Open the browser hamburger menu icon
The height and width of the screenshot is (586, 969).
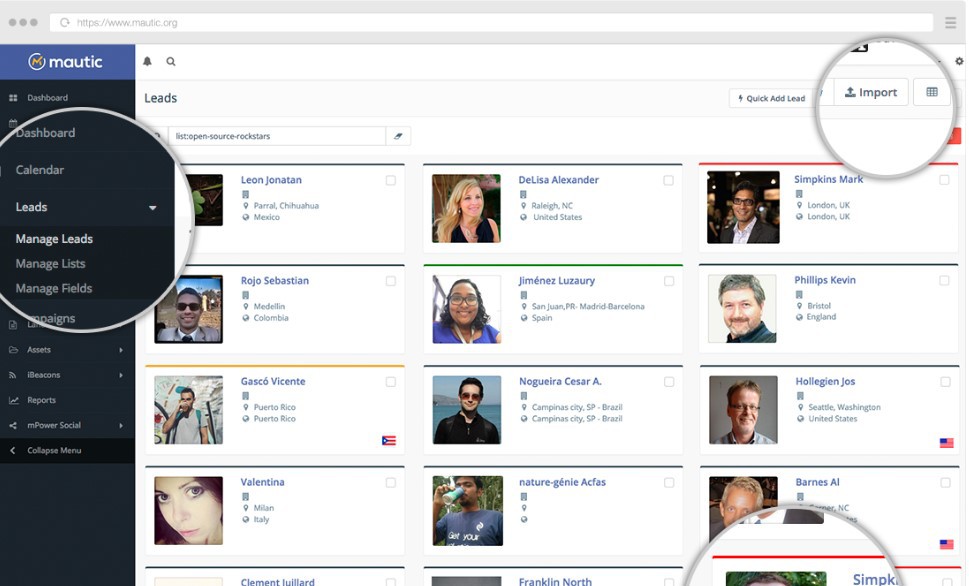(x=950, y=22)
